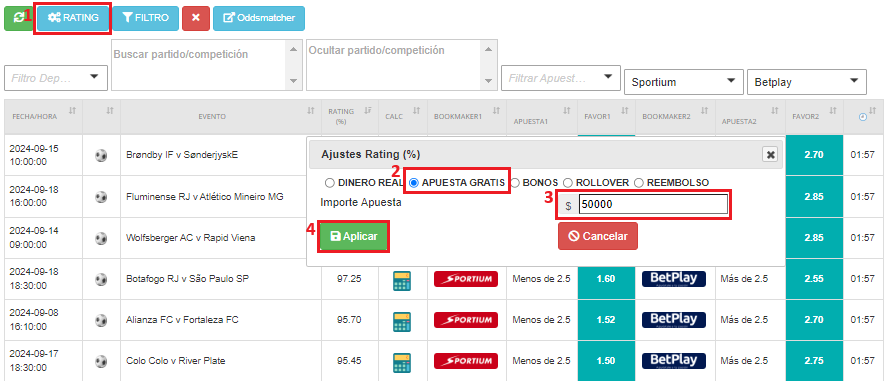The height and width of the screenshot is (381, 885).
Task: Open calculator for Botafogo RJ v São Paulo SP
Action: click(x=402, y=279)
